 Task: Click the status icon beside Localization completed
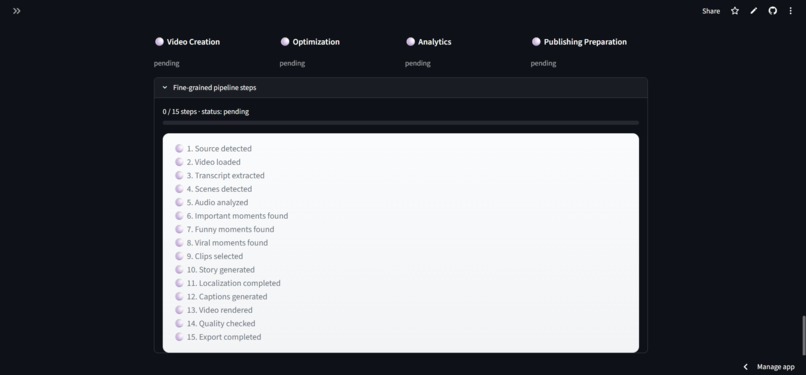point(179,283)
